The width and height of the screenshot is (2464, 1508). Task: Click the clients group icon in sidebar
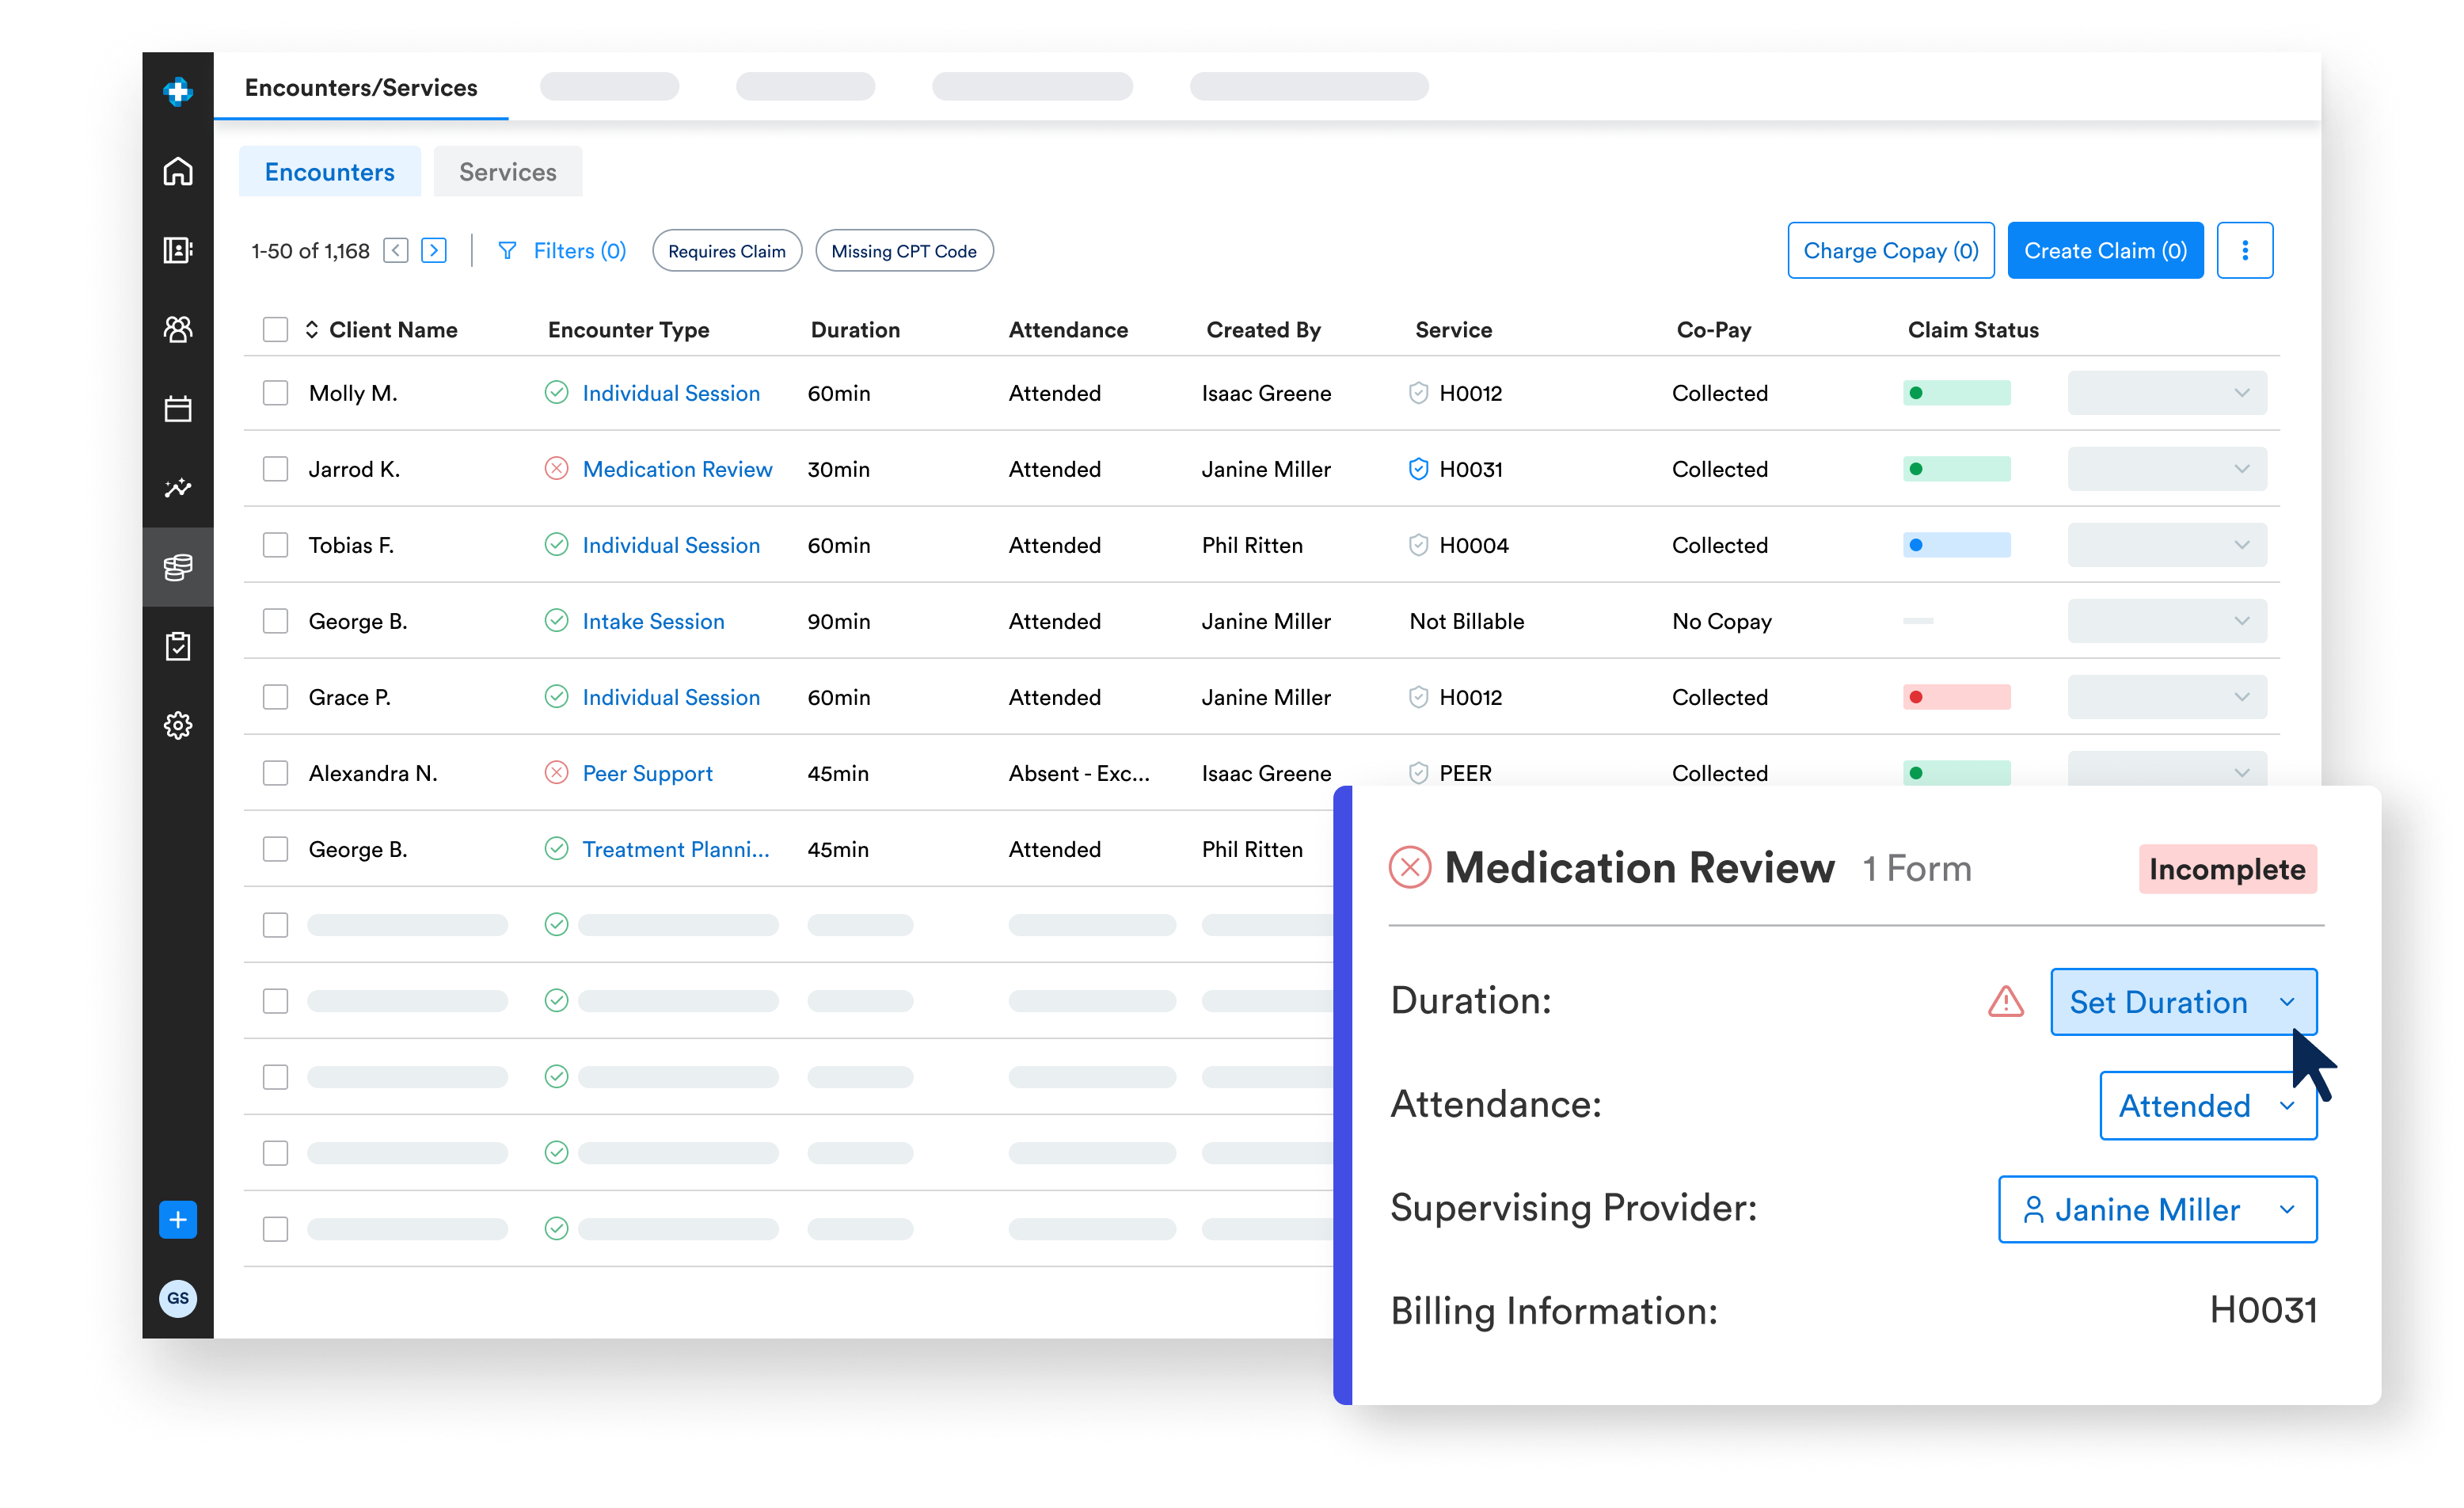coord(178,329)
